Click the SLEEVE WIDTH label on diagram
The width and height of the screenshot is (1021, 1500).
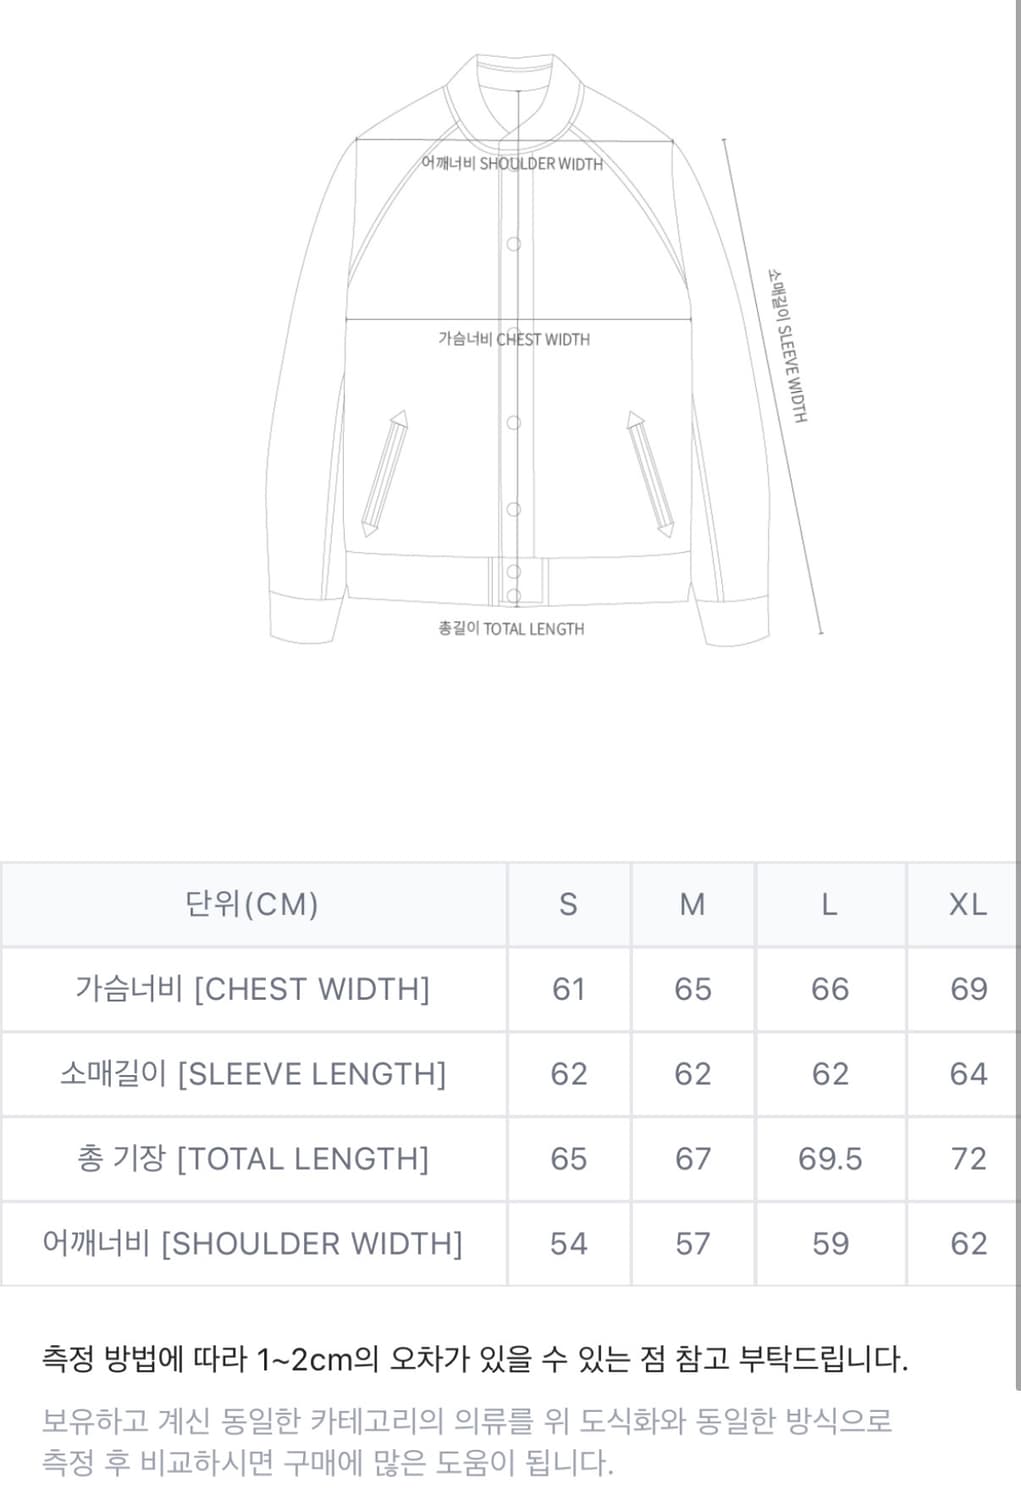pos(788,345)
